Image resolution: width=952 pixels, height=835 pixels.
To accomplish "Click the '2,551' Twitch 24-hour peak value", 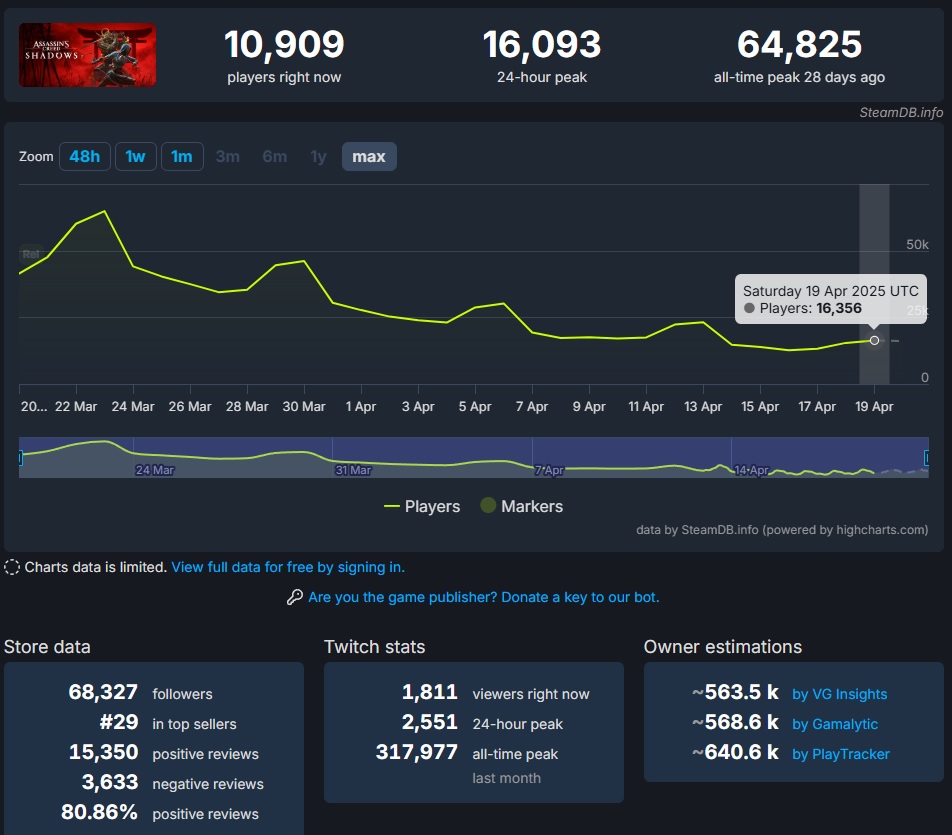I will 429,722.
